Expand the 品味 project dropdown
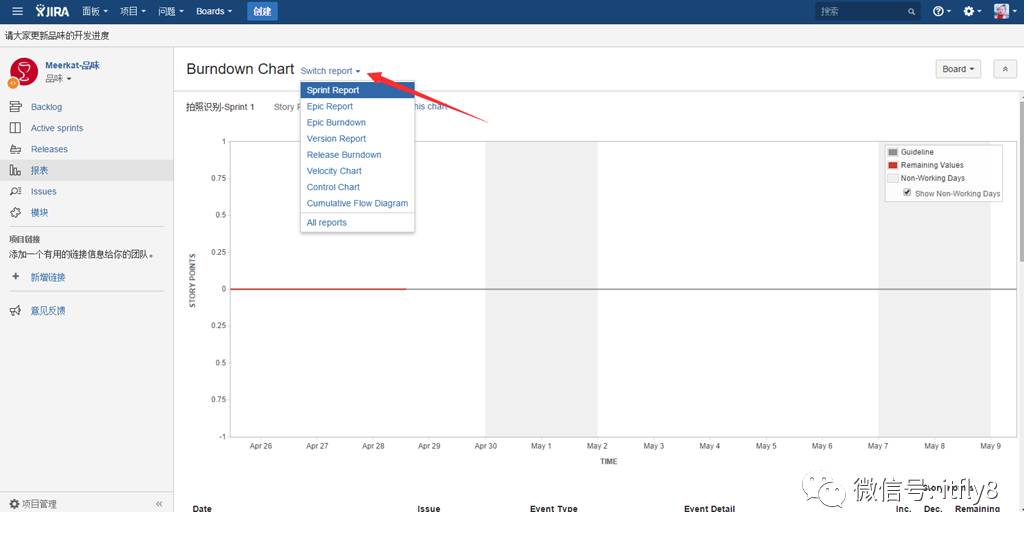Image resolution: width=1032 pixels, height=538 pixels. click(58, 78)
